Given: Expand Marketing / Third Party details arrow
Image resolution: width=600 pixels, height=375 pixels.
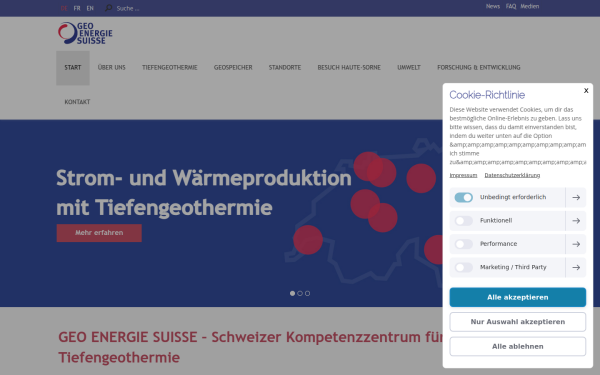Looking at the screenshot, I should point(576,267).
